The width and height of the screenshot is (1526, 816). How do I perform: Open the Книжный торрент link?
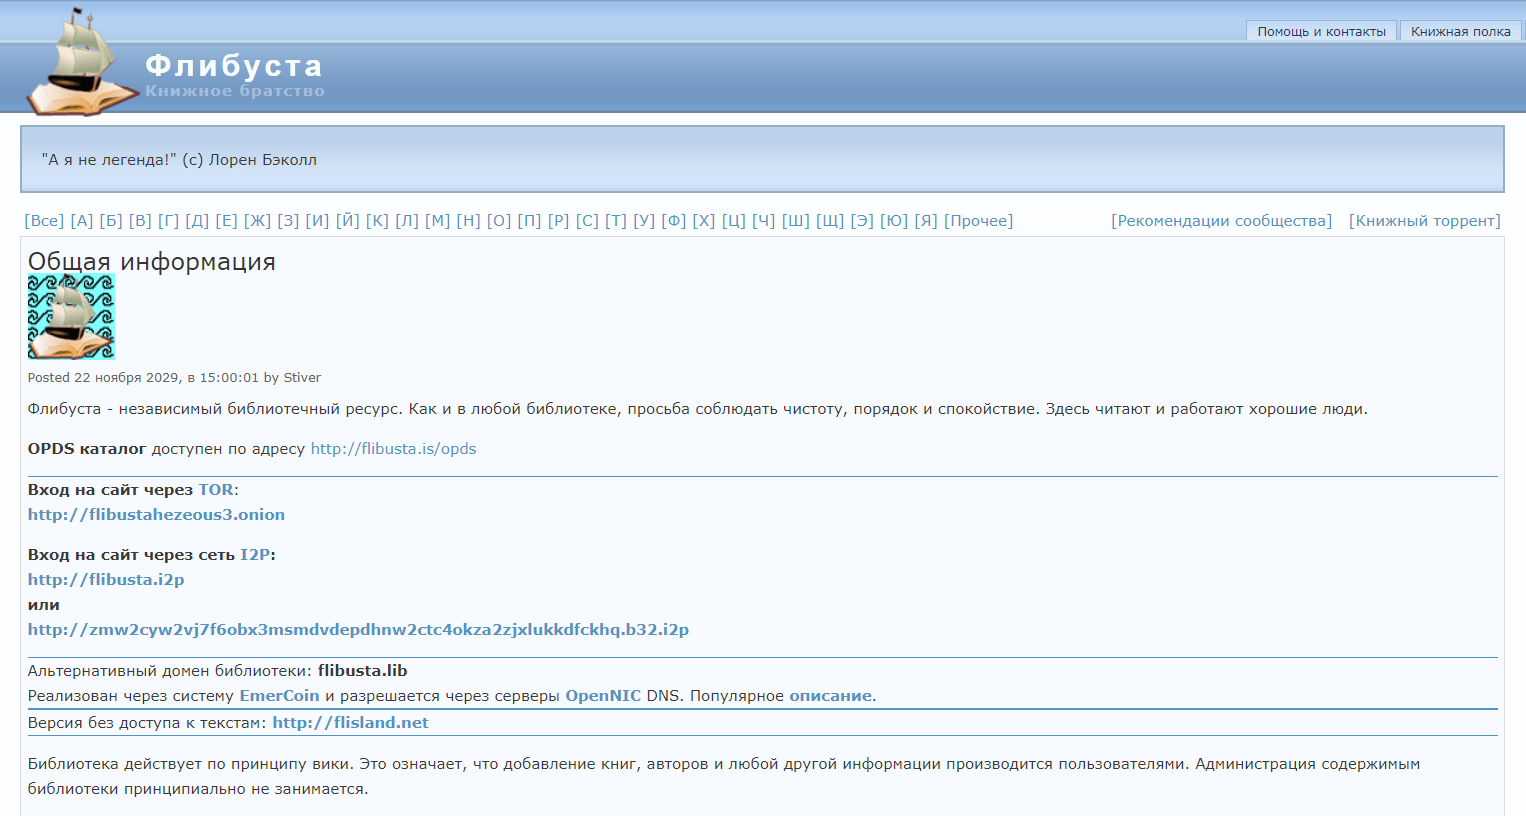tap(1424, 221)
